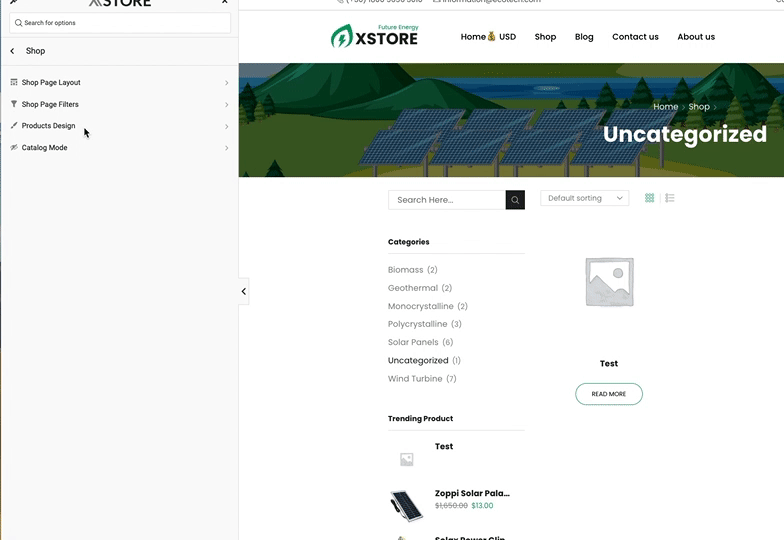Click Home breadcrumb link
The image size is (784, 540).
coord(666,106)
